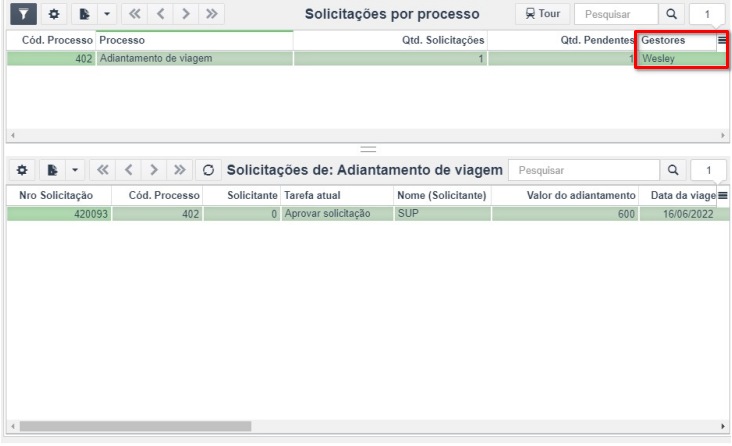Go to last page in bottom grid
The height and width of the screenshot is (446, 732).
(x=180, y=170)
